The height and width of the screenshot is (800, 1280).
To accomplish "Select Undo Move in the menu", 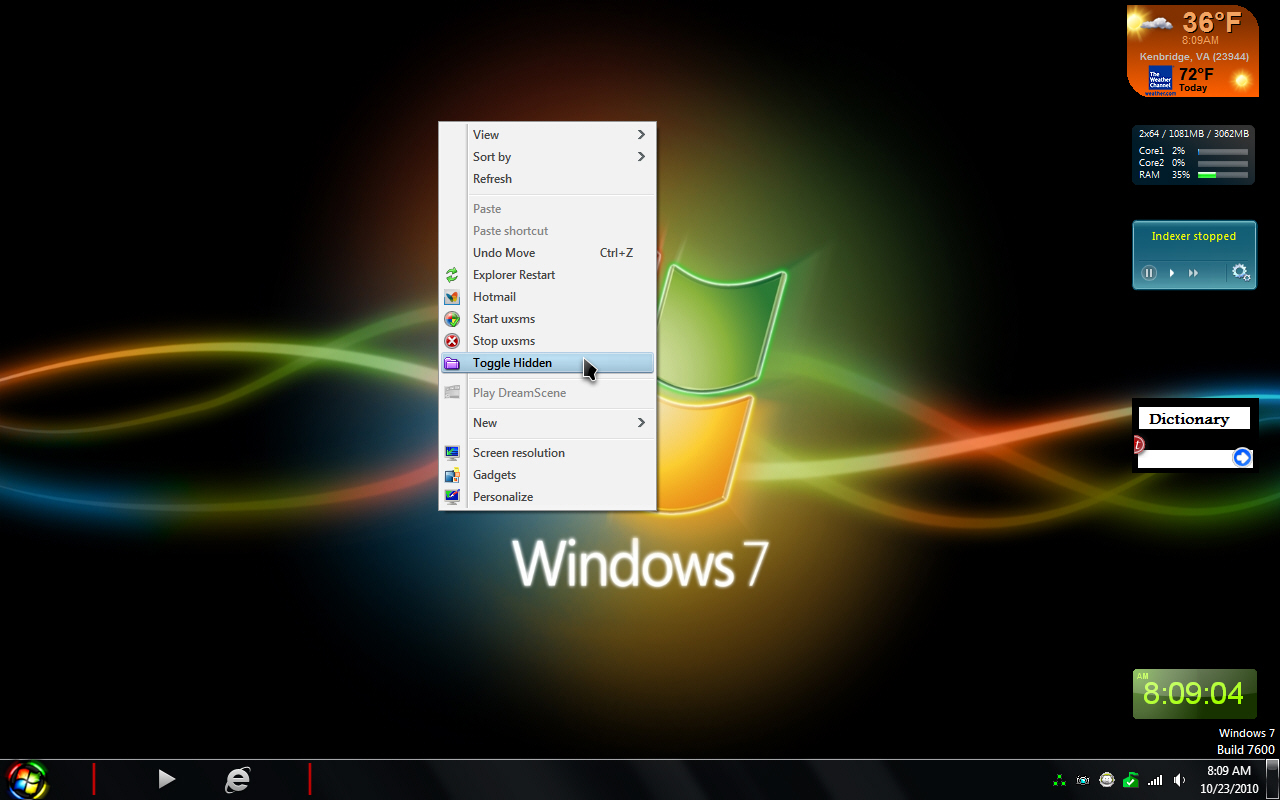I will click(548, 253).
